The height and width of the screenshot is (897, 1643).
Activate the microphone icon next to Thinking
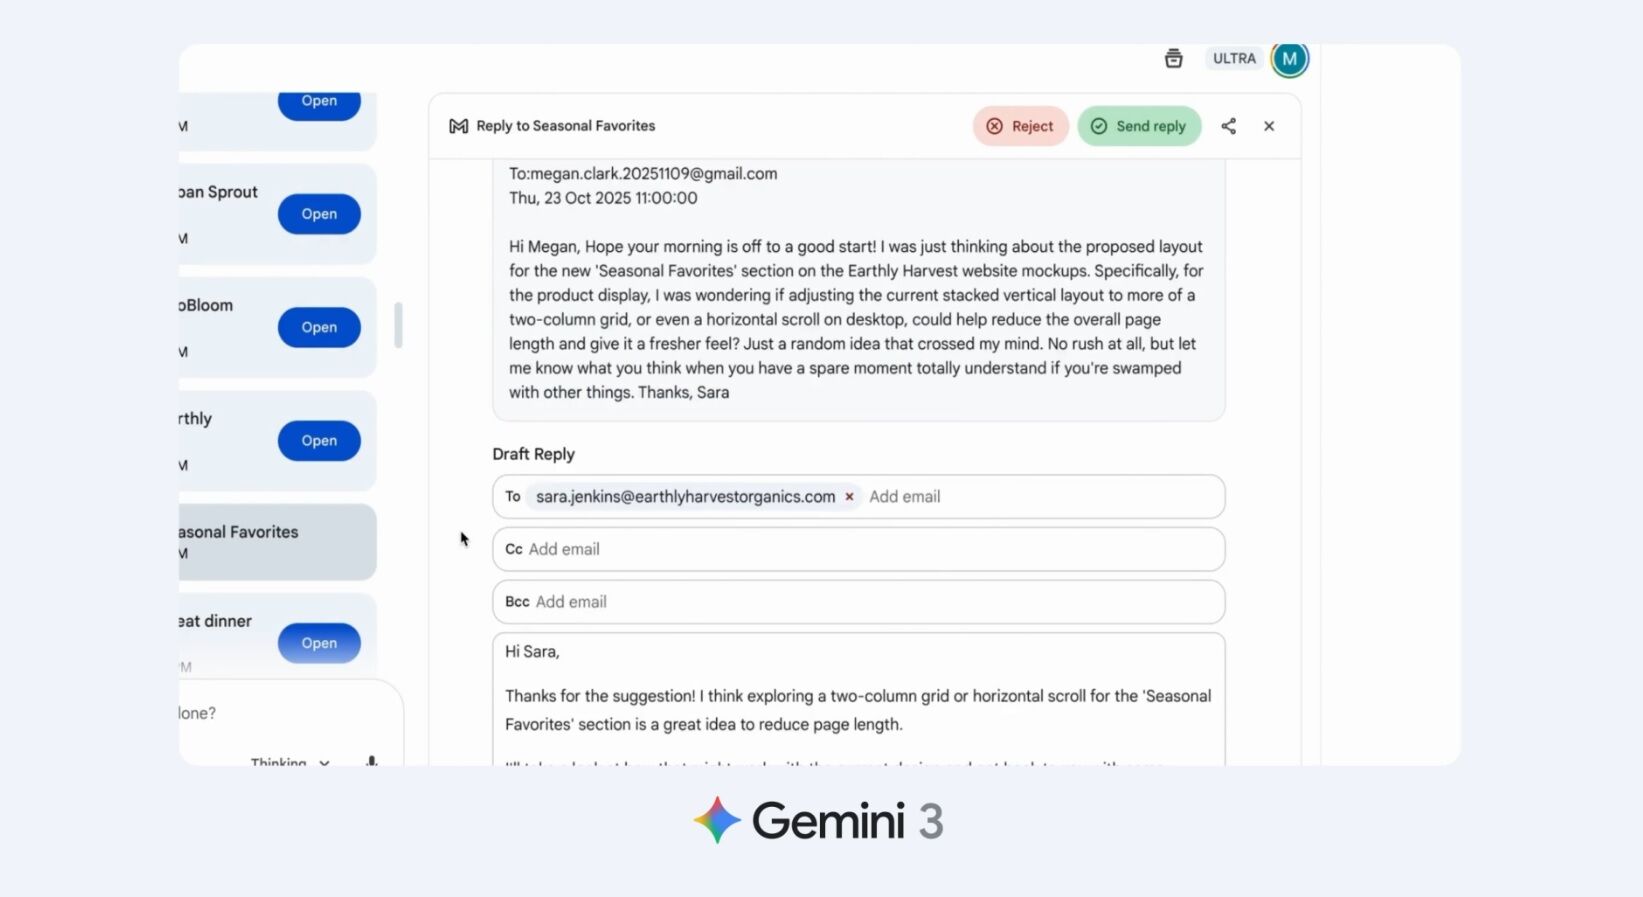tap(370, 762)
